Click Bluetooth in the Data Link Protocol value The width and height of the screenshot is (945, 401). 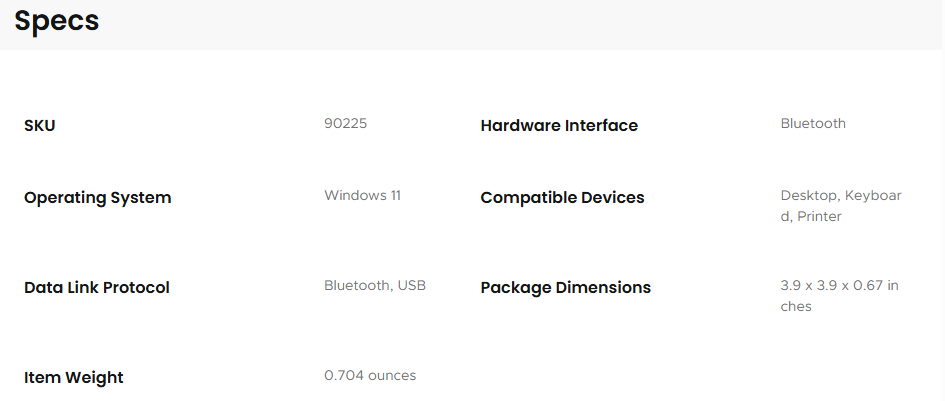(x=357, y=286)
